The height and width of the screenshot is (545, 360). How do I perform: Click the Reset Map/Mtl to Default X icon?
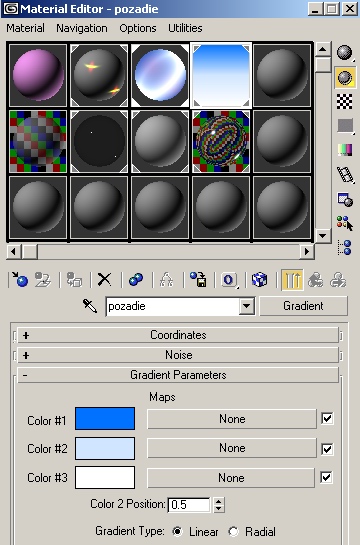(x=104, y=279)
